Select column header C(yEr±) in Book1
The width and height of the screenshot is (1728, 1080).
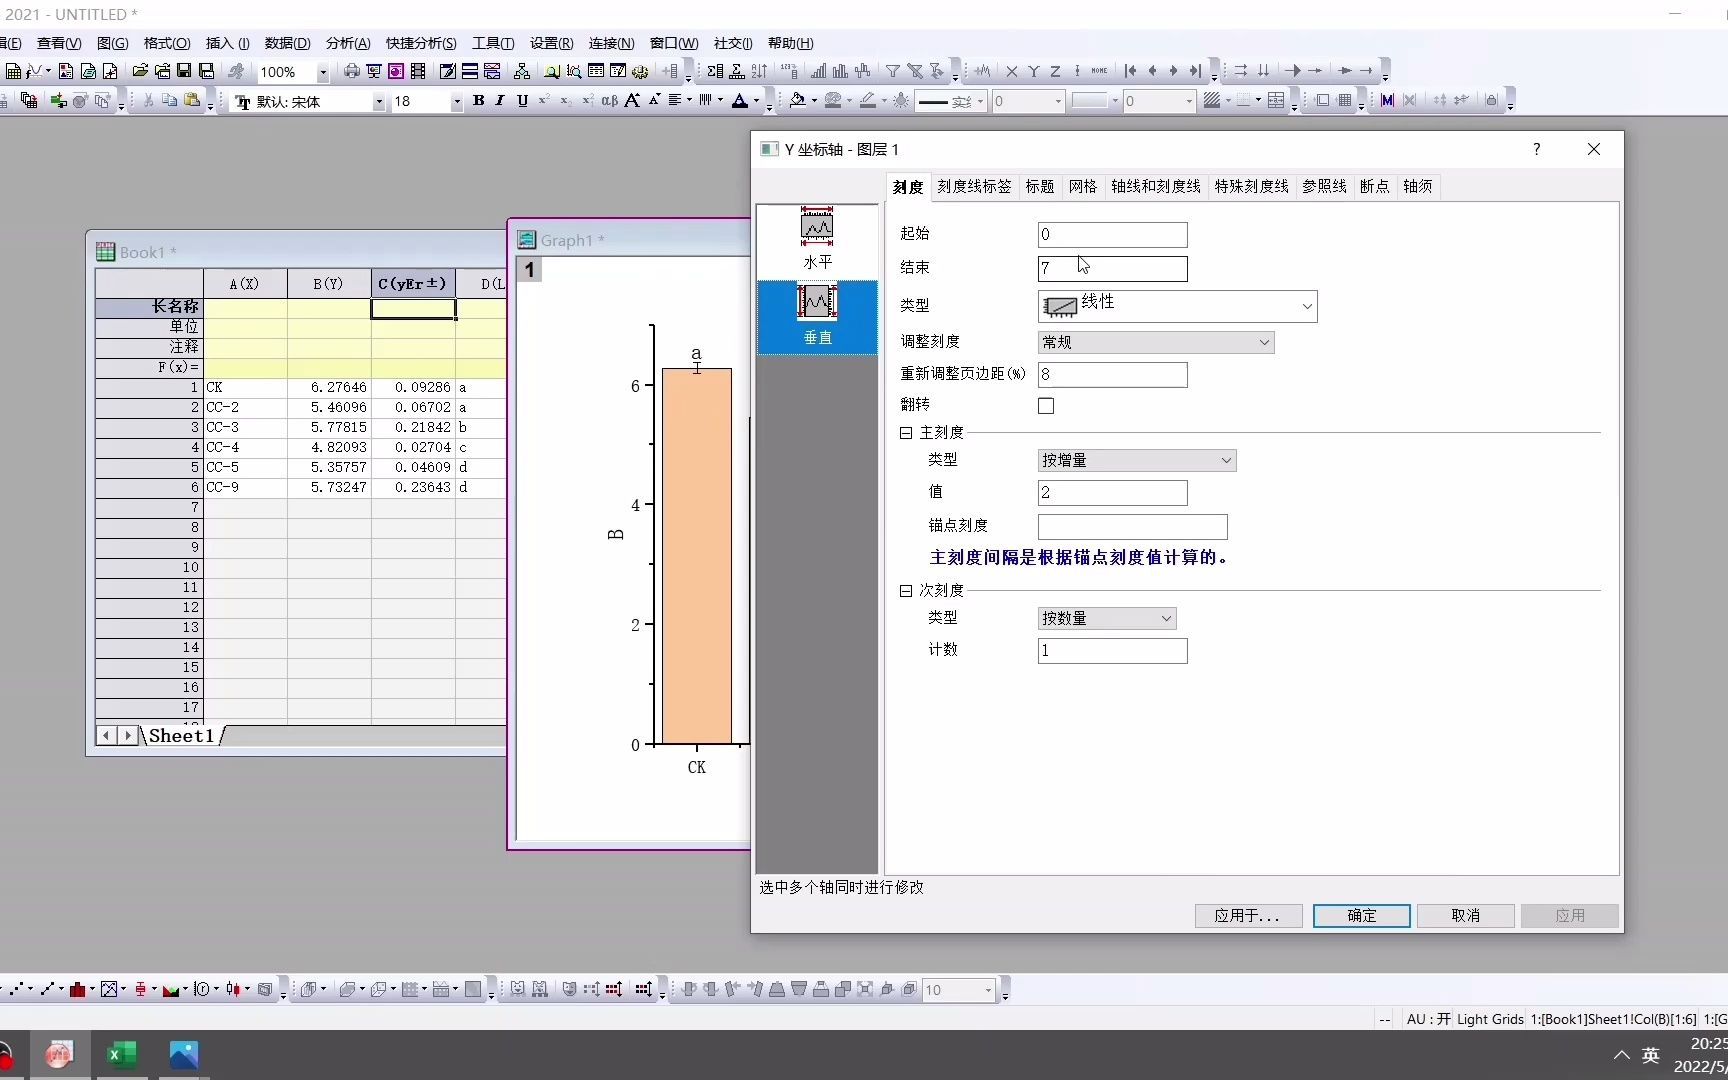pyautogui.click(x=413, y=284)
